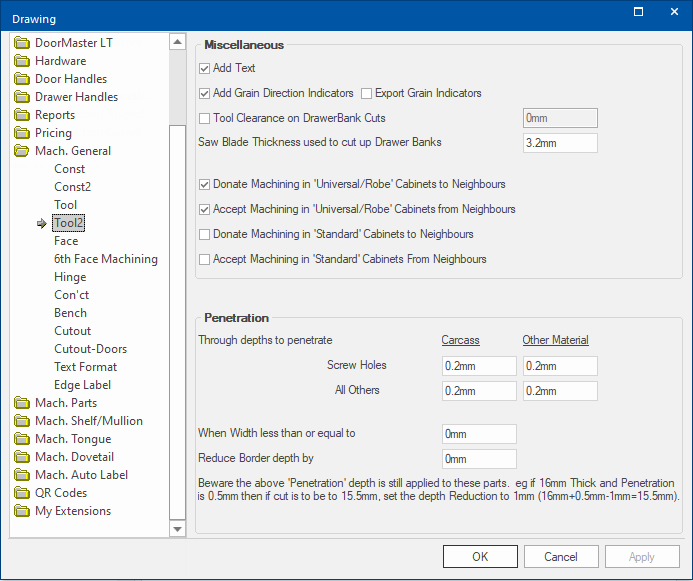
Task: Expand the Mach. Parts tree node
Action: tap(66, 403)
